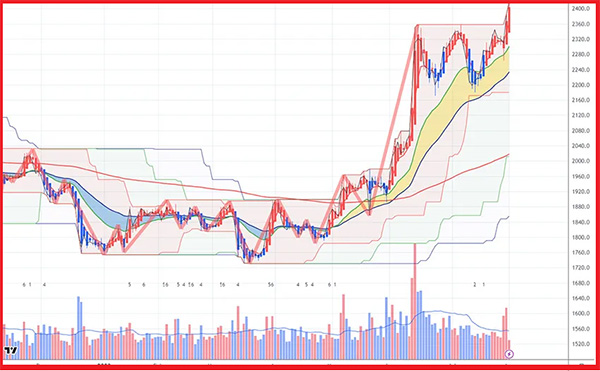Select the 2120.0 price axis label

580,115
